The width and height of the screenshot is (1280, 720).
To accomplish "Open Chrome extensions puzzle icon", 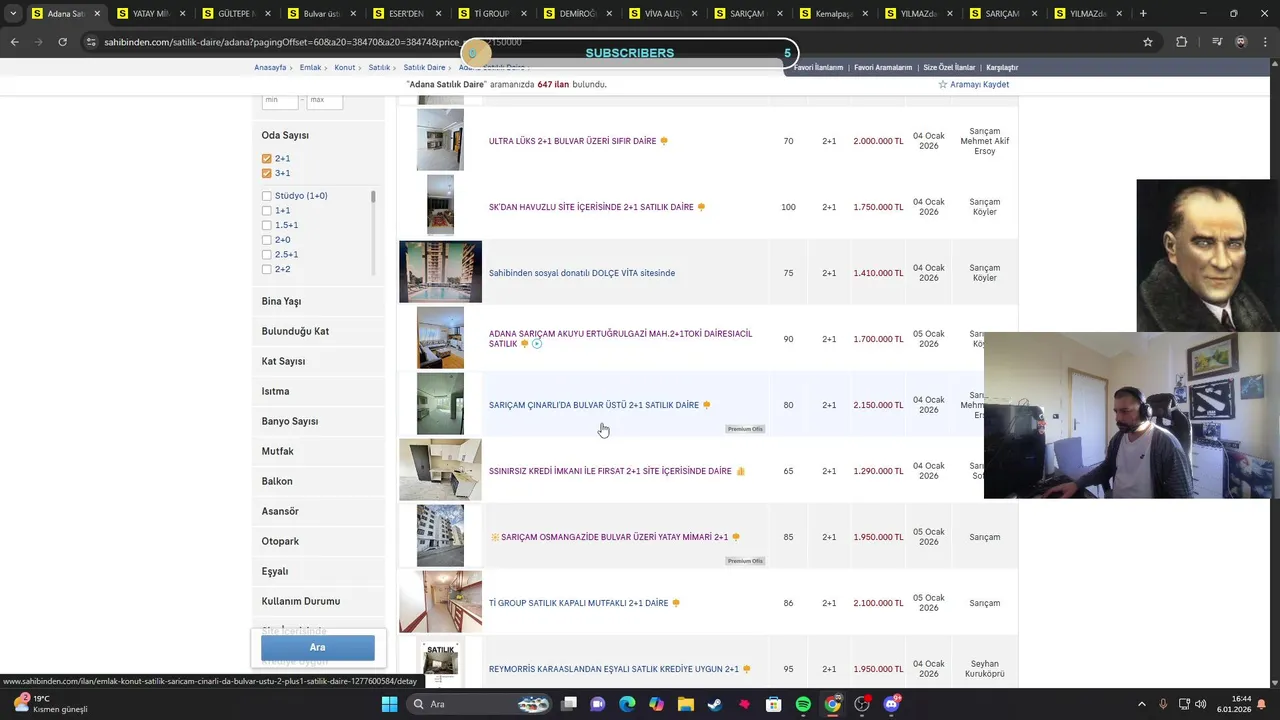I will pos(1182,42).
